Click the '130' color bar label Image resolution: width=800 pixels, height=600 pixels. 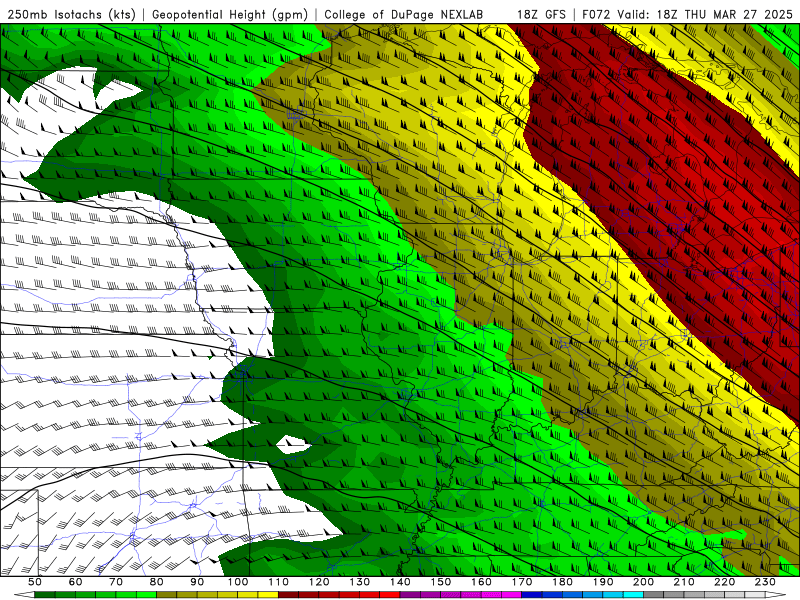(360, 582)
